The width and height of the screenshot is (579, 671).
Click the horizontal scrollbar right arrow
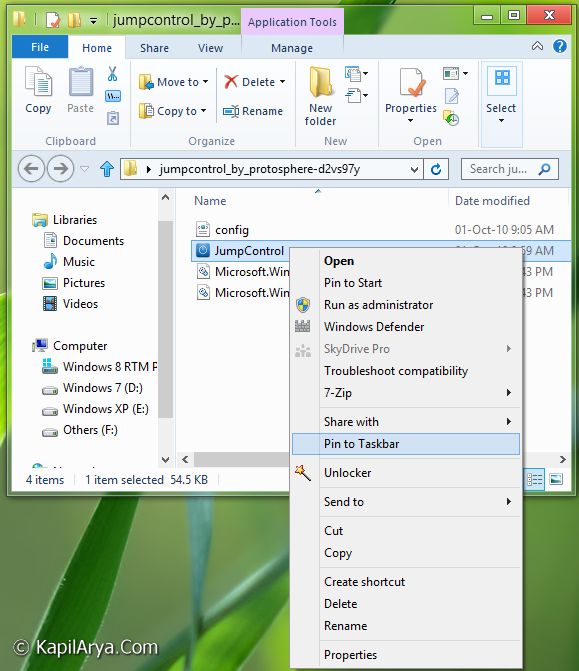click(562, 460)
